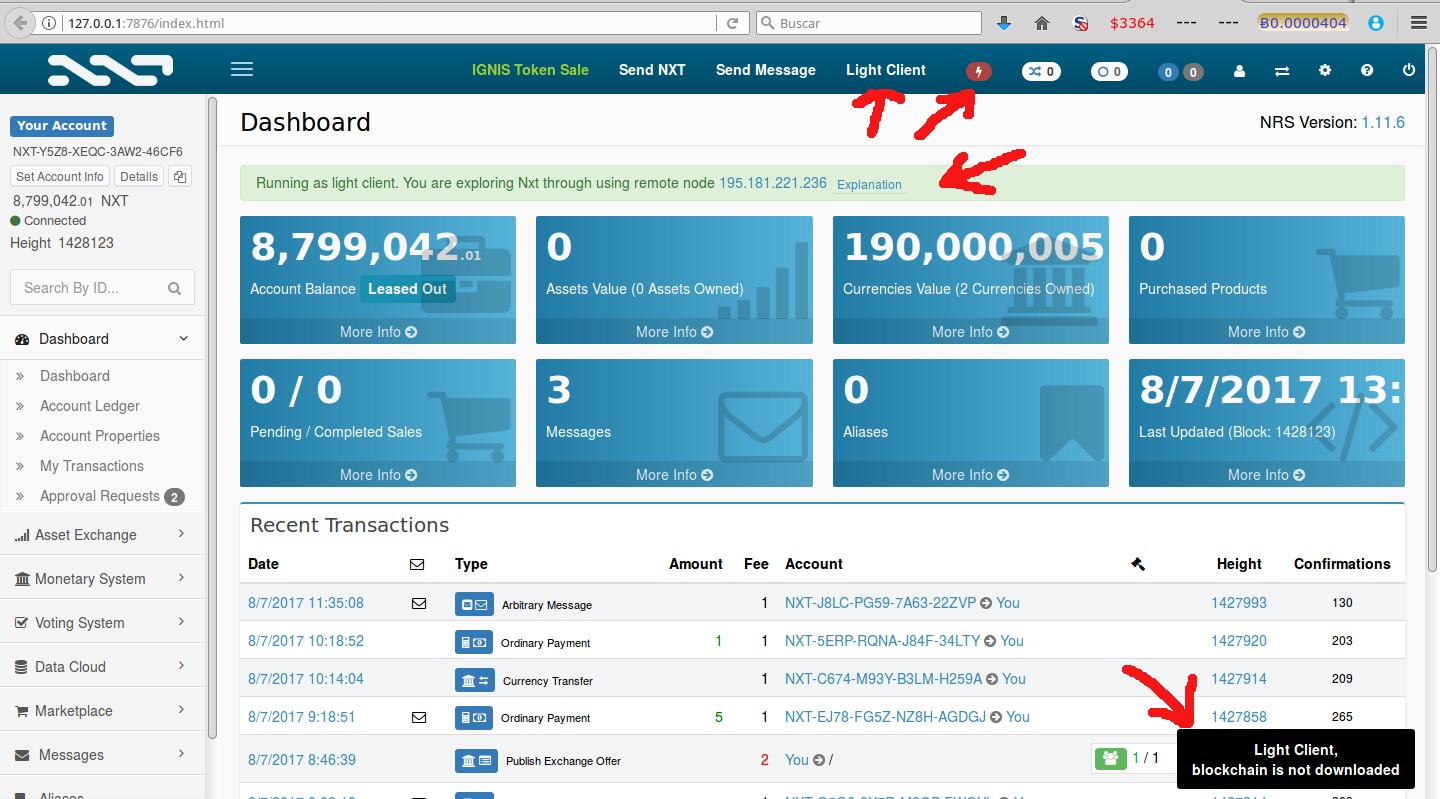The height and width of the screenshot is (799, 1440).
Task: Open the user account icon in header
Action: [1239, 71]
